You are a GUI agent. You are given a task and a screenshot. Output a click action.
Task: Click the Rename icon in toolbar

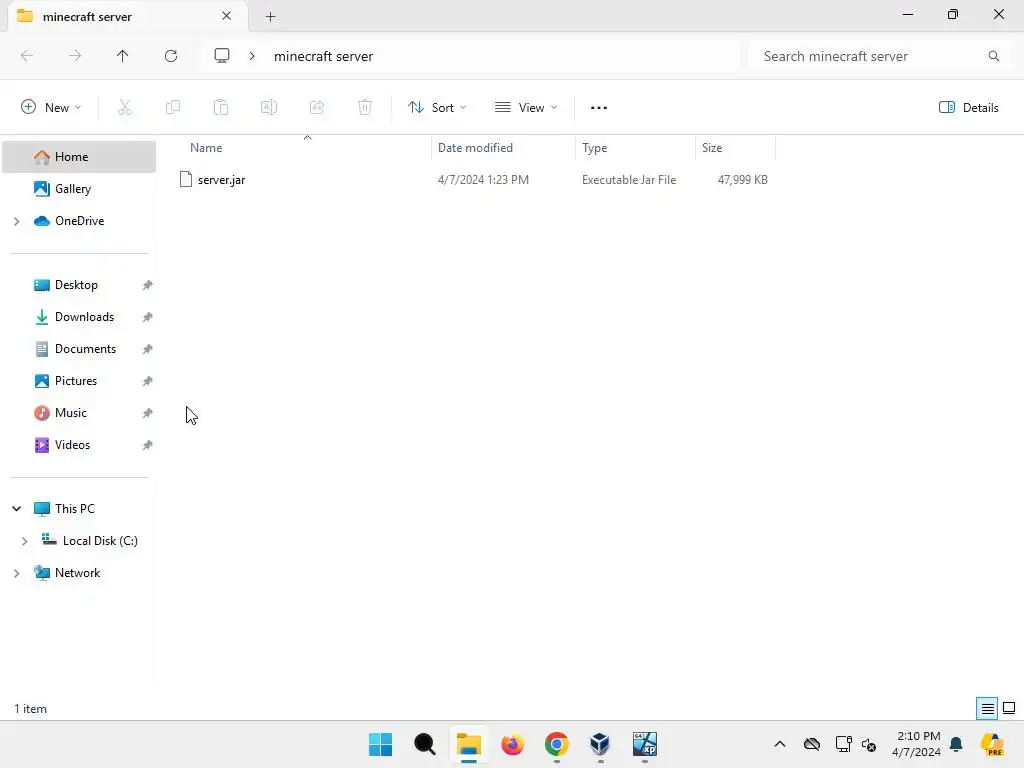point(269,108)
